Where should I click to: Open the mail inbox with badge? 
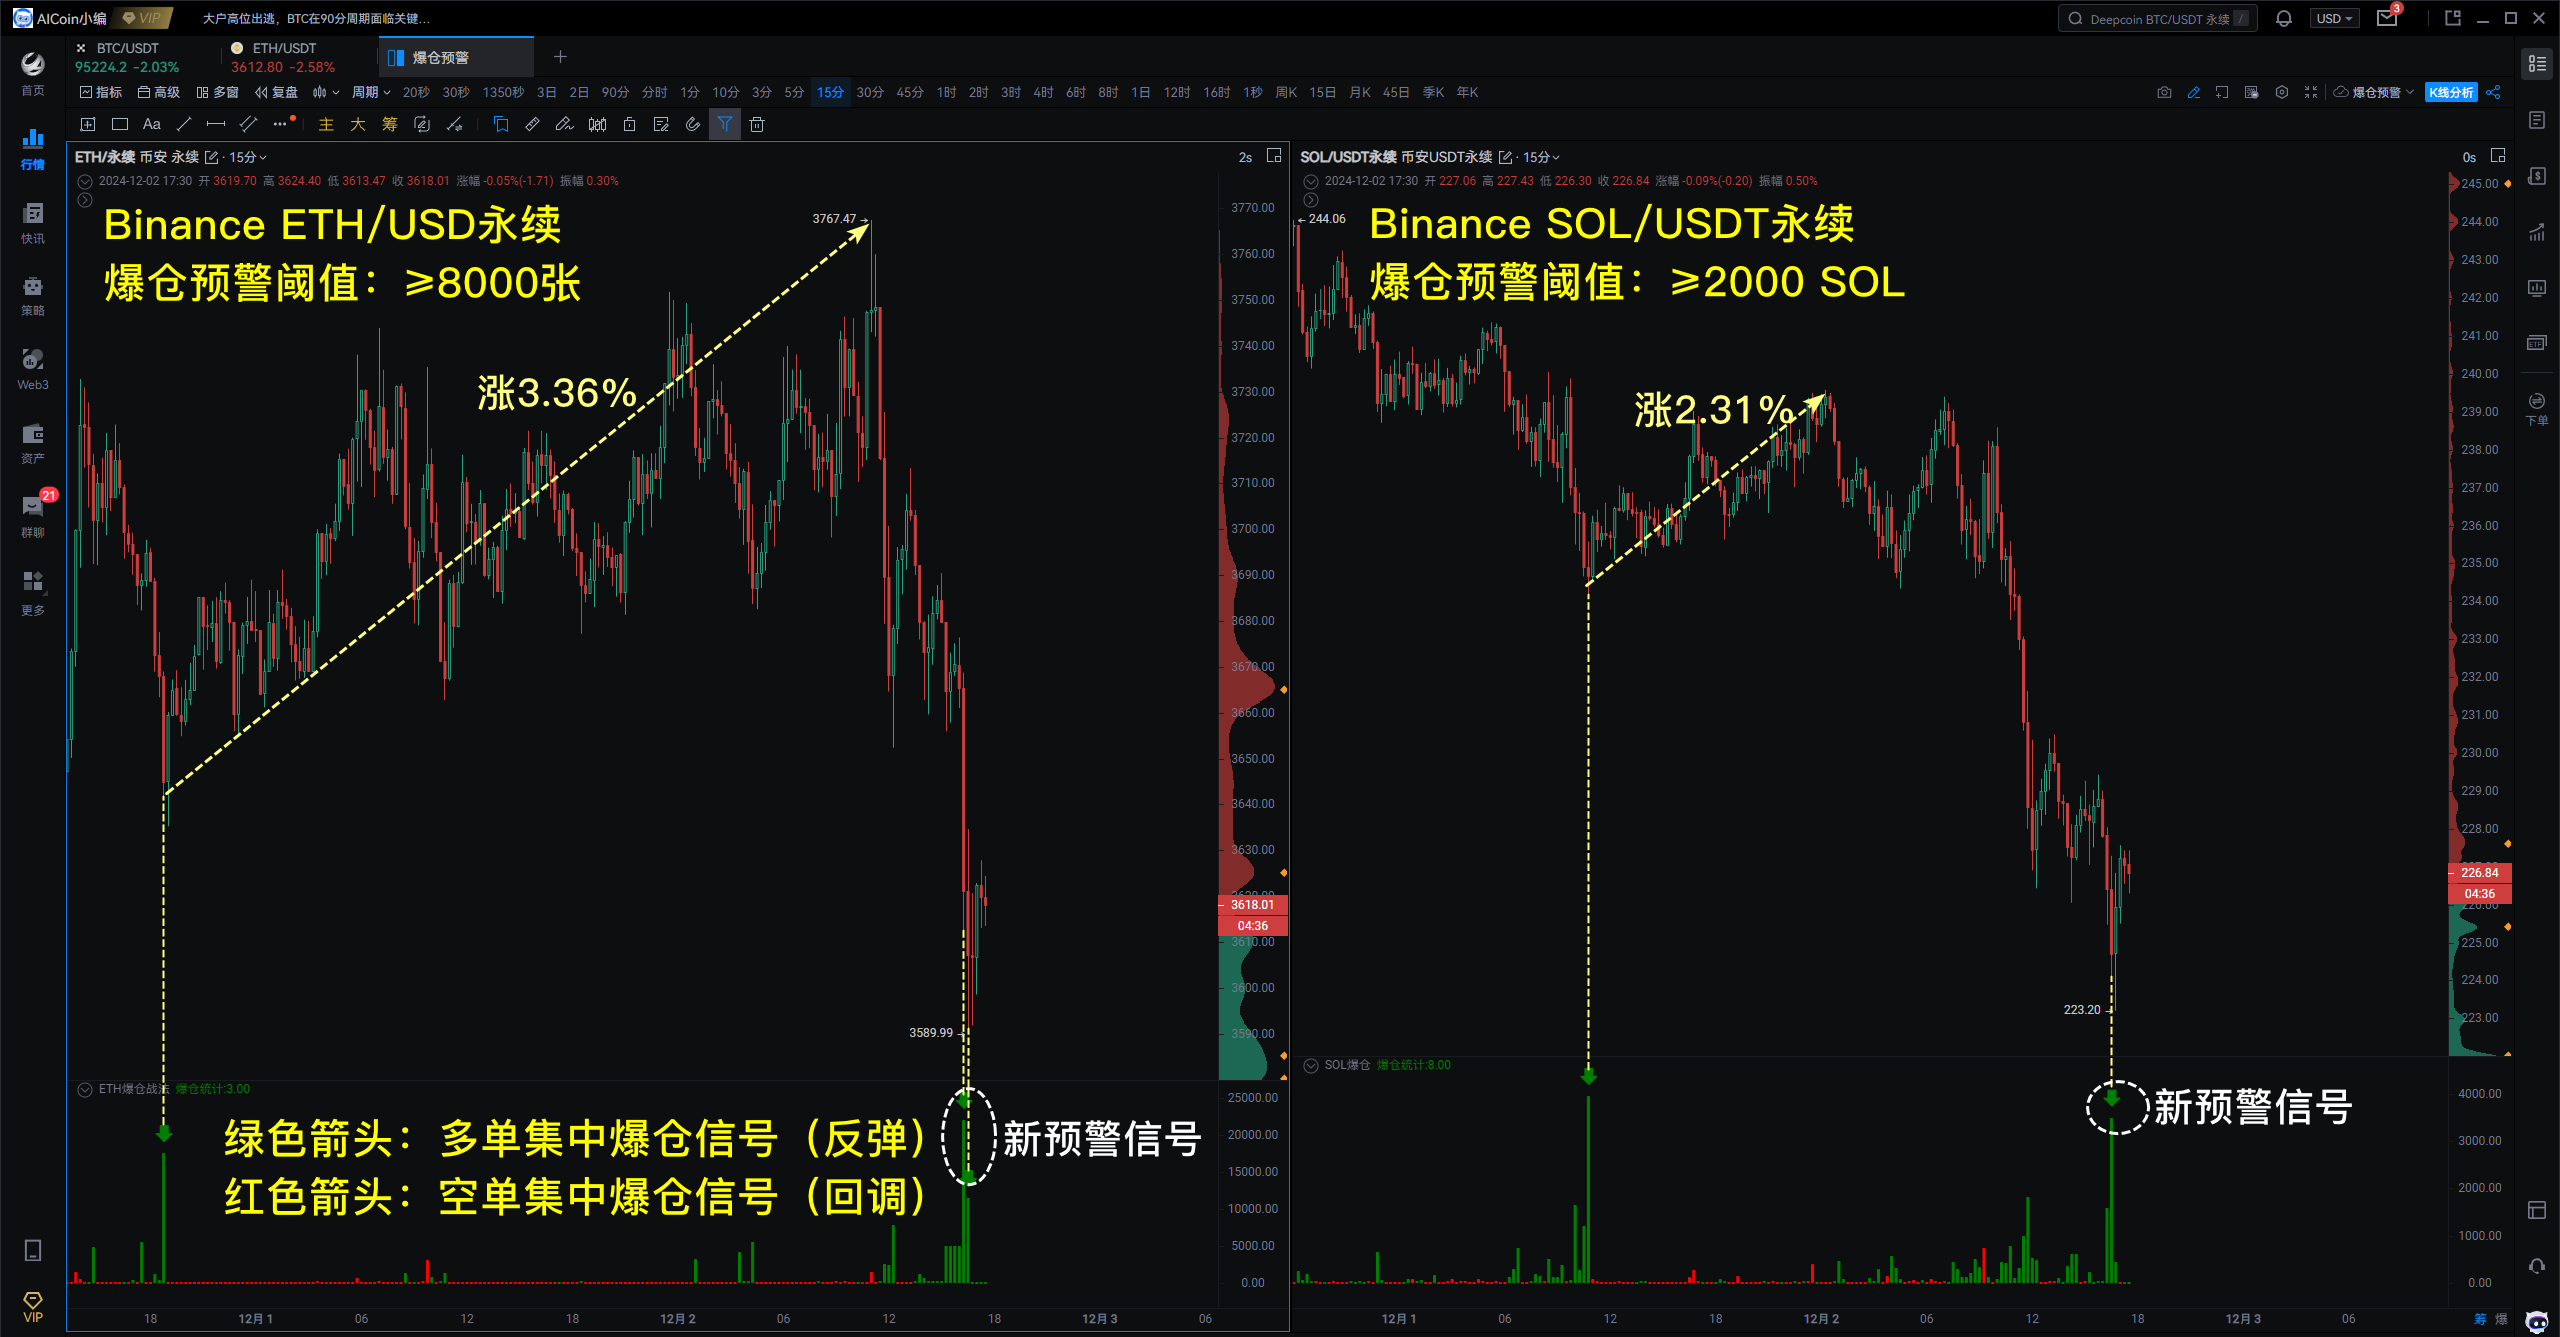point(2387,18)
